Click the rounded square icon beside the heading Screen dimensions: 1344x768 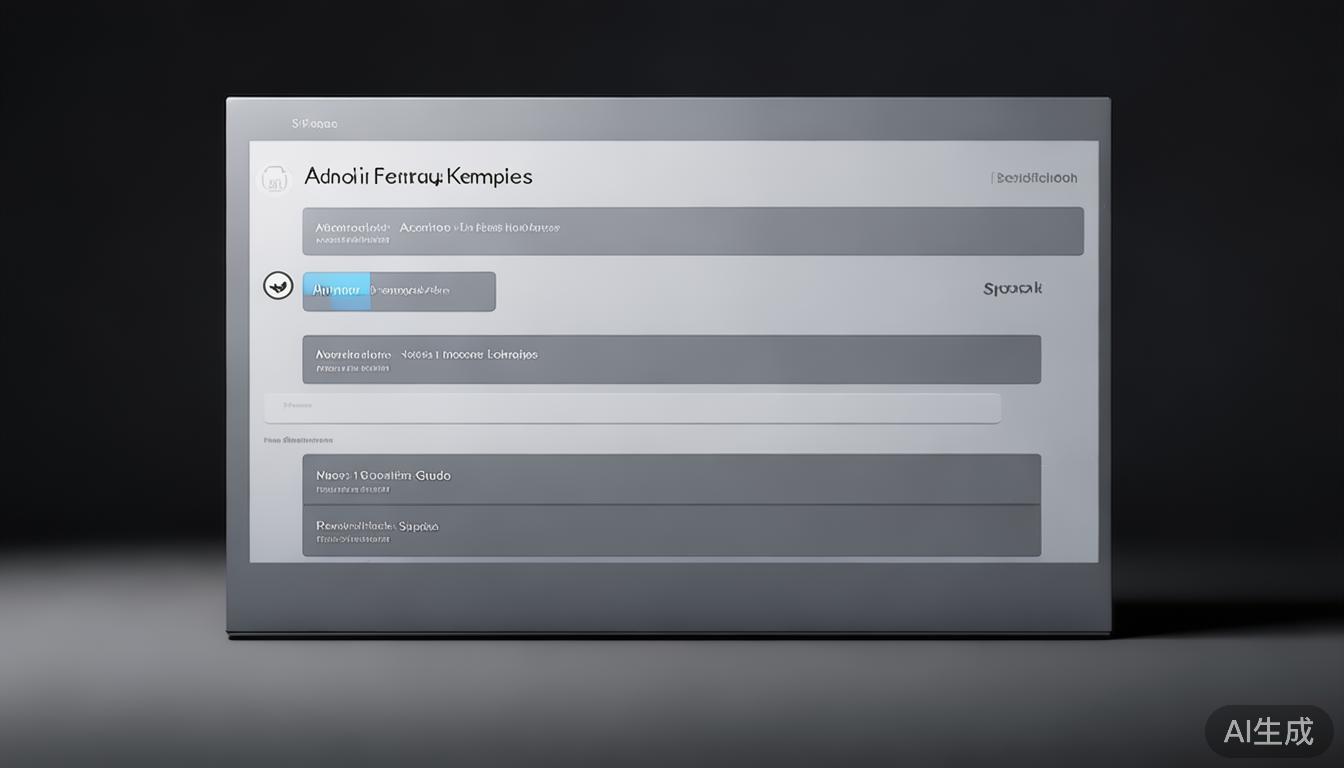[x=274, y=179]
